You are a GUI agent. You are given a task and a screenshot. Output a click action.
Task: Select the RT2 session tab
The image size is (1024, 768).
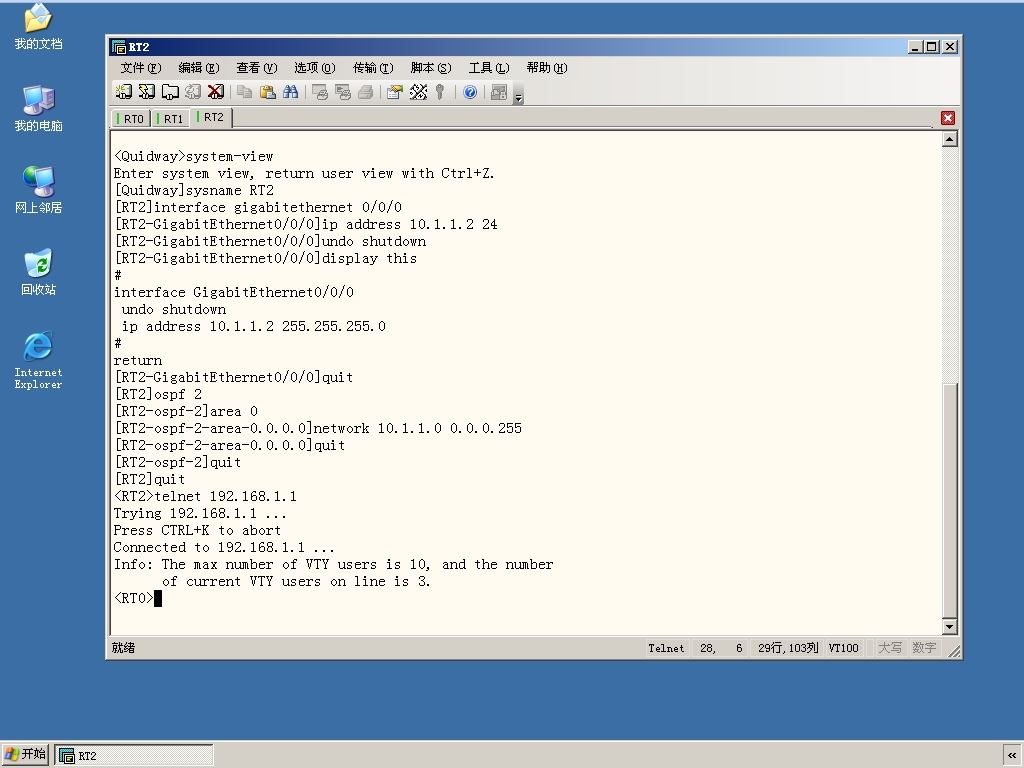click(x=210, y=118)
